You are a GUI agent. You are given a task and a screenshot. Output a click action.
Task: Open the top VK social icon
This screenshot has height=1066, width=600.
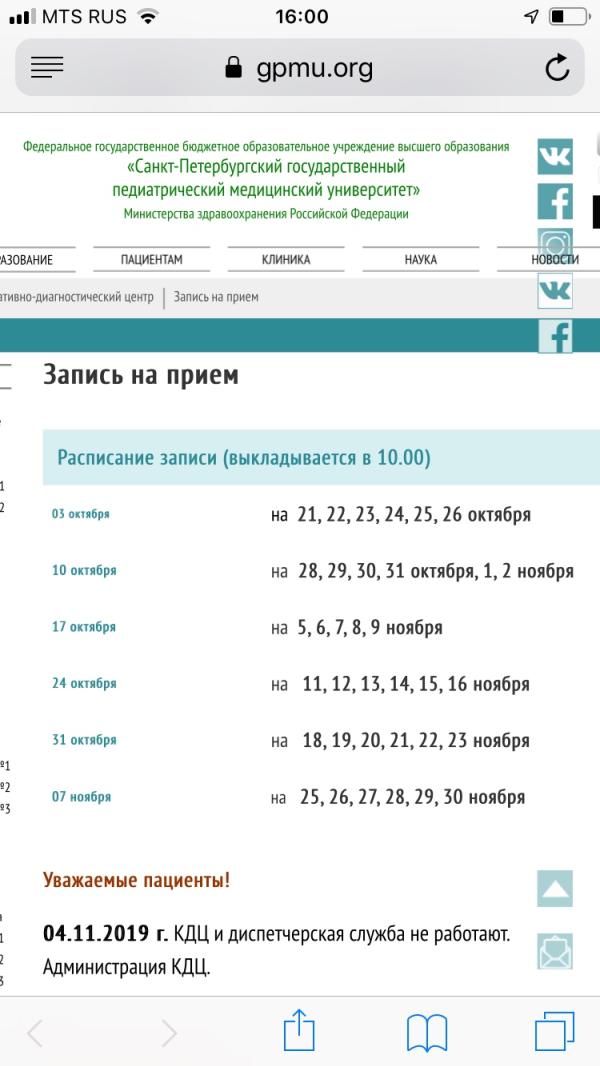555,156
